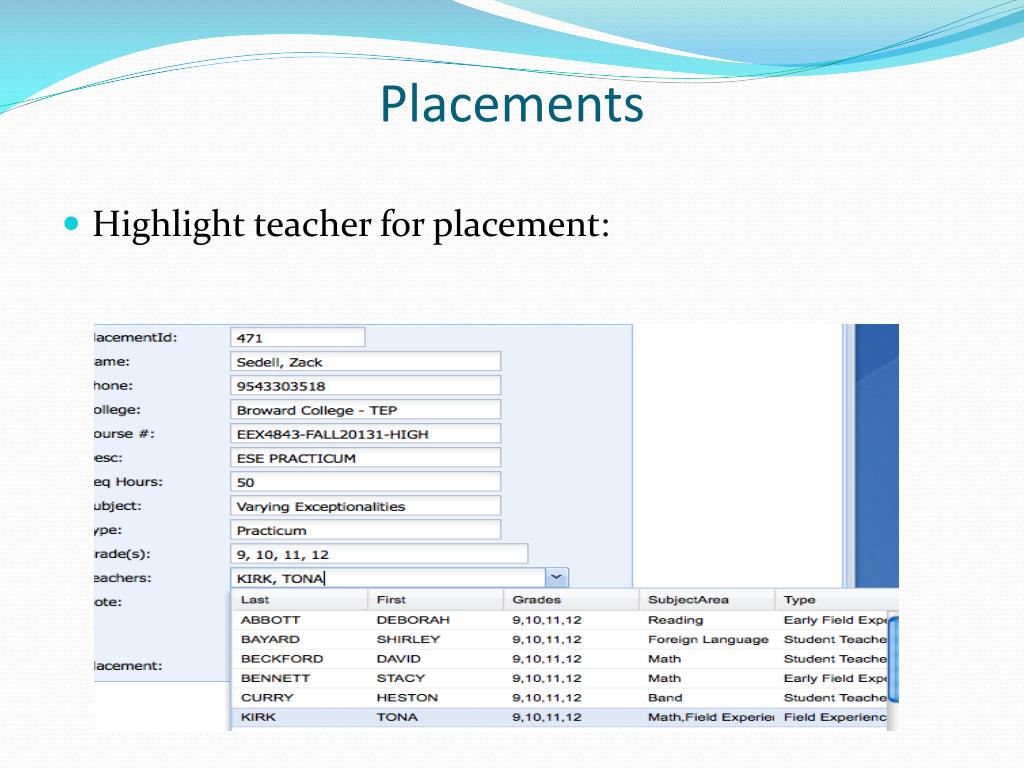
Task: Click the Band subject area cell
Action: pos(665,697)
